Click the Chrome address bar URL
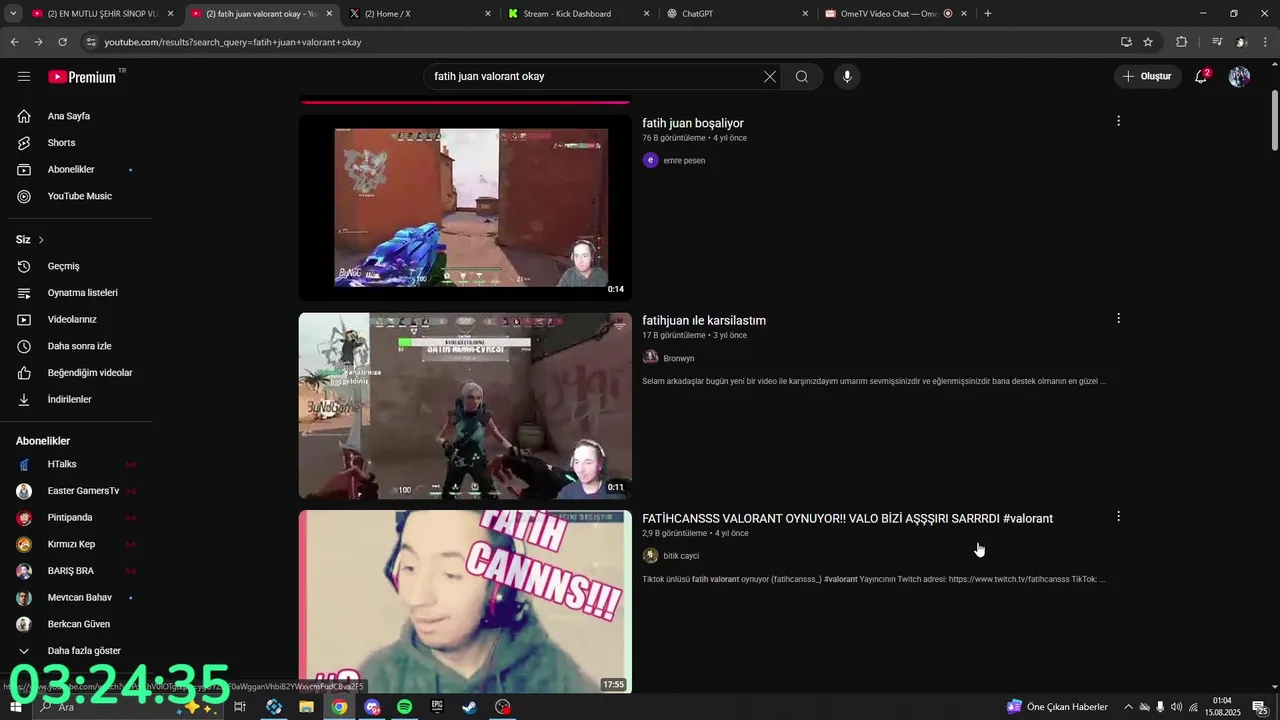 pos(233,42)
